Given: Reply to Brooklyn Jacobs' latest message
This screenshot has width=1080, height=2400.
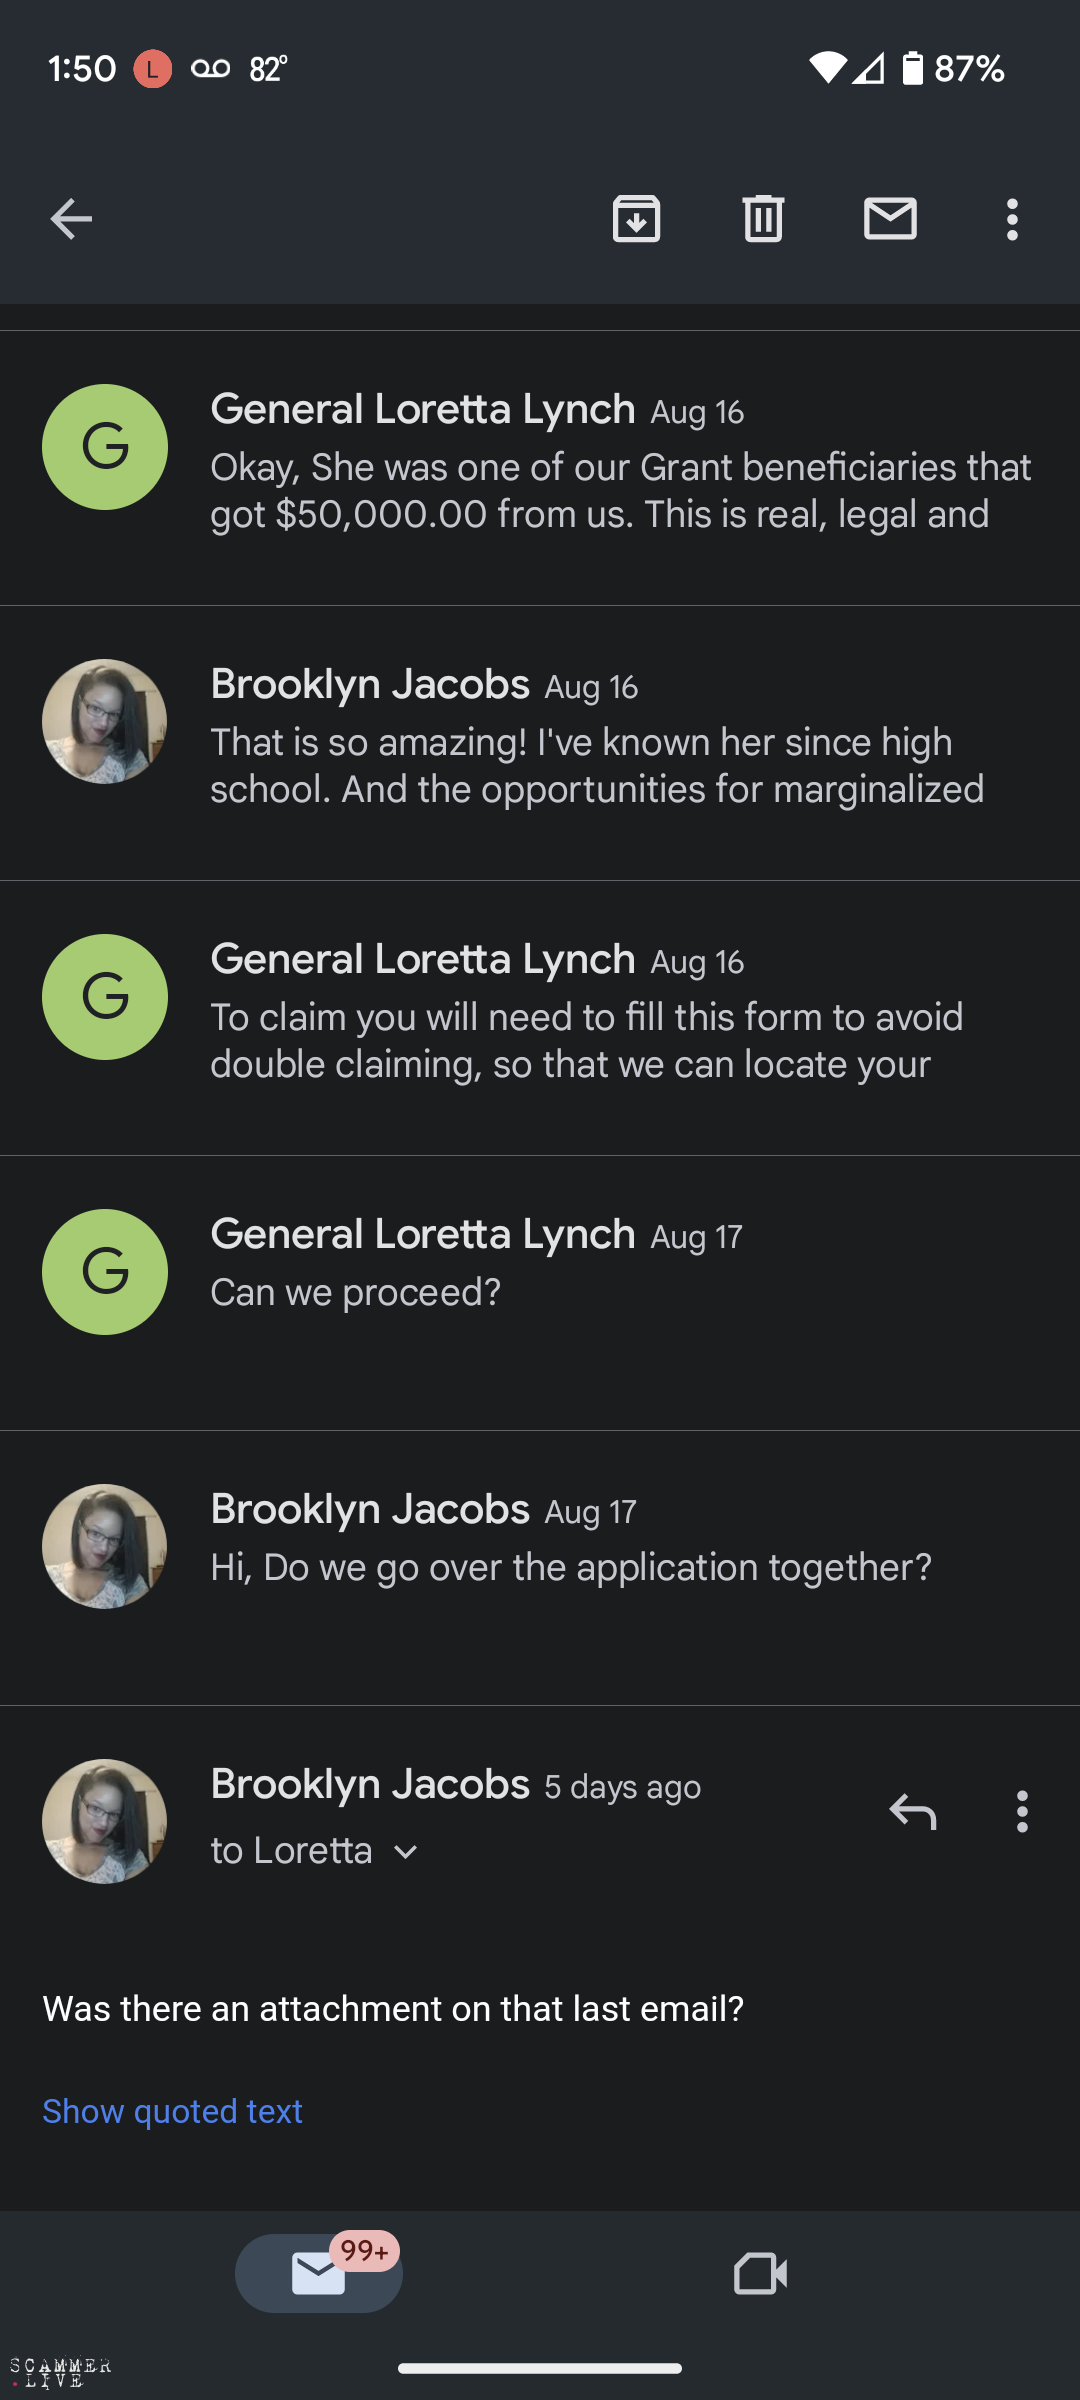Looking at the screenshot, I should (x=913, y=1811).
